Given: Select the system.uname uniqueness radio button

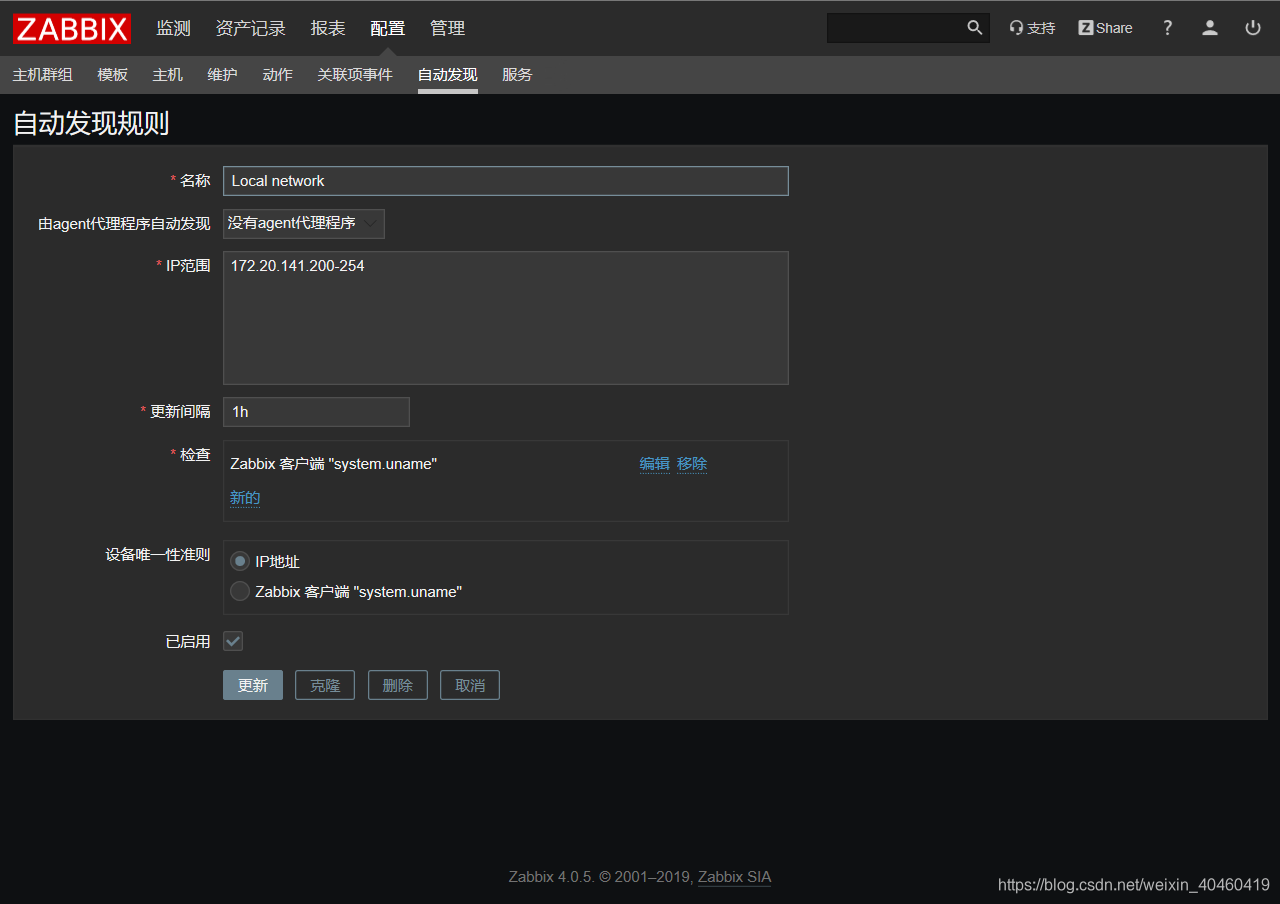Looking at the screenshot, I should 240,592.
